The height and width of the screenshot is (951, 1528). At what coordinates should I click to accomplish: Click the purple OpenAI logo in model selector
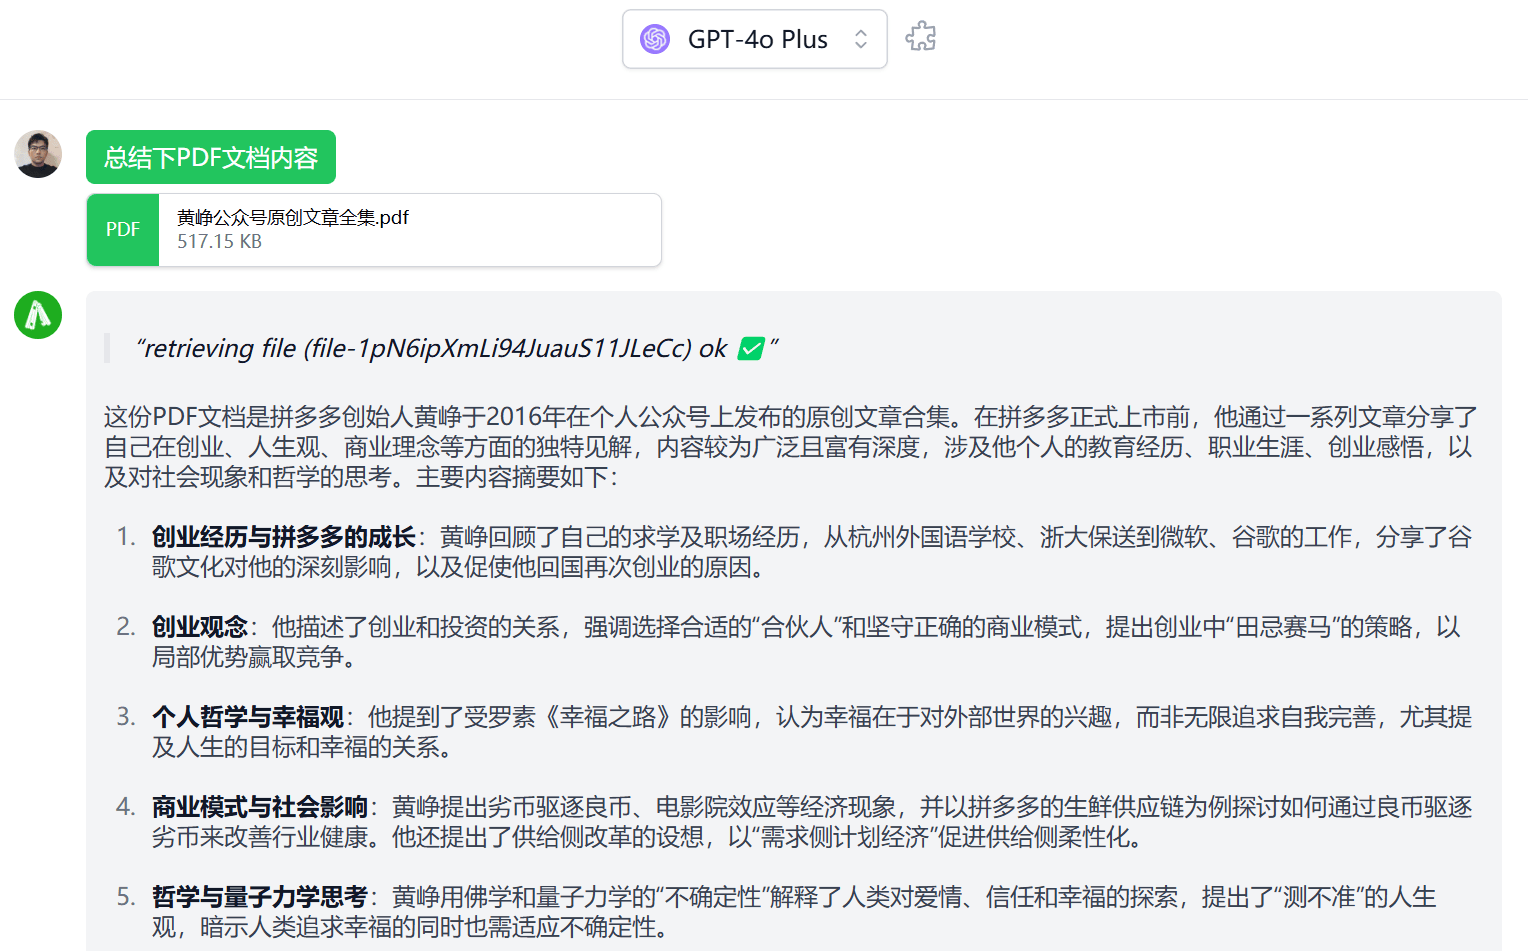click(x=655, y=39)
